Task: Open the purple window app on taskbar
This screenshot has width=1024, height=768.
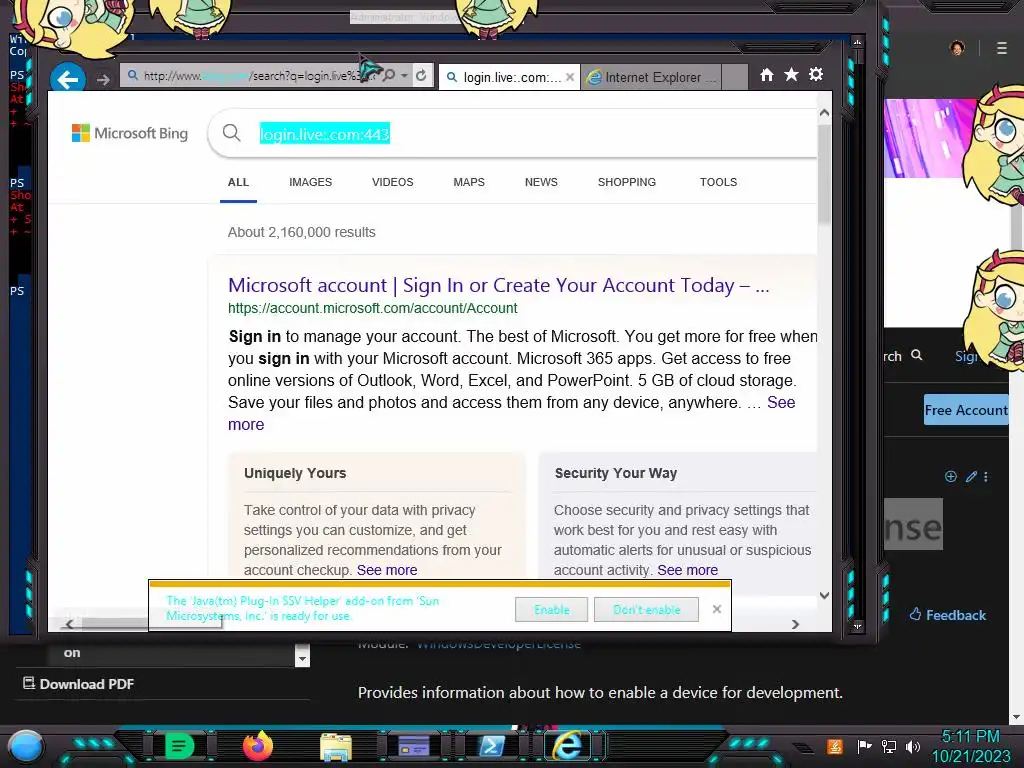Action: click(414, 745)
